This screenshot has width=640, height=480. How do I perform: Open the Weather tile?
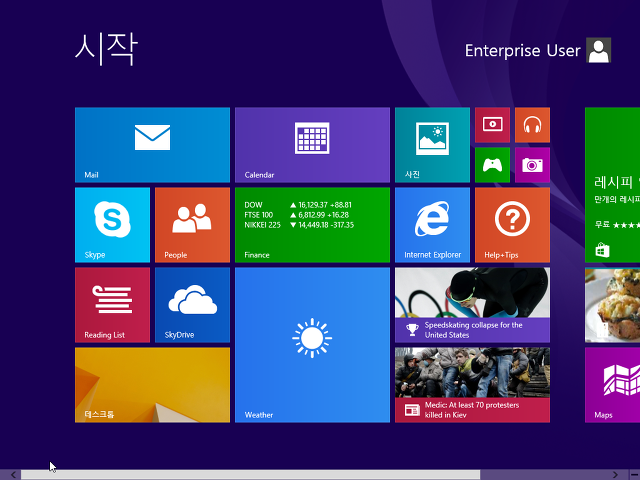pyautogui.click(x=312, y=345)
